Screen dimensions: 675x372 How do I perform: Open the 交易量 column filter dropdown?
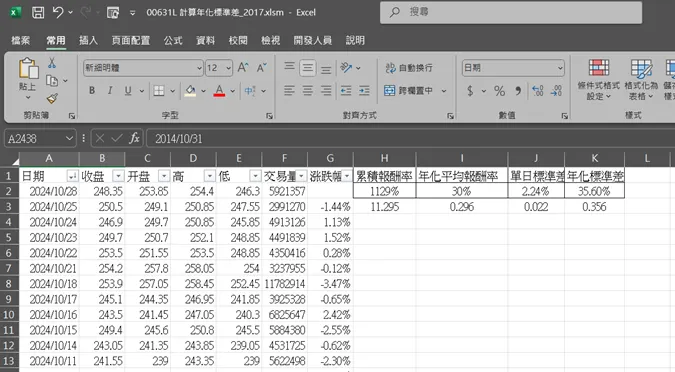(x=301, y=176)
